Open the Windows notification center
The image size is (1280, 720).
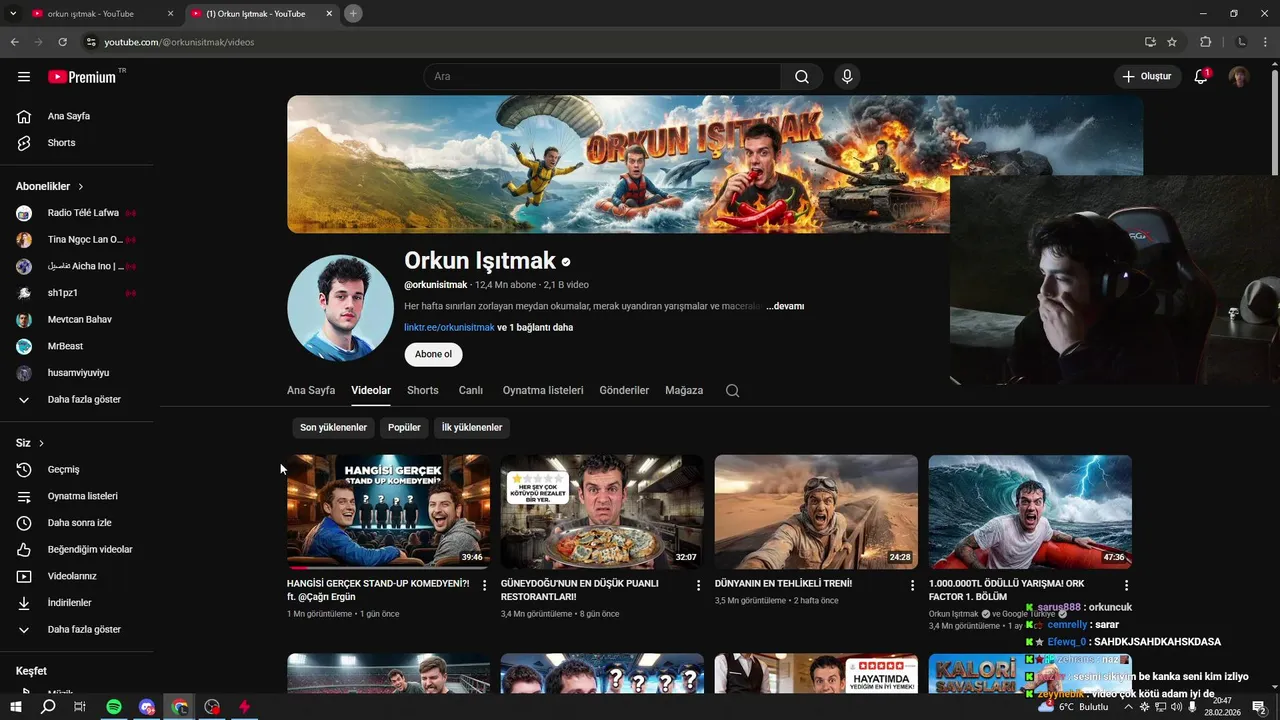[1259, 707]
